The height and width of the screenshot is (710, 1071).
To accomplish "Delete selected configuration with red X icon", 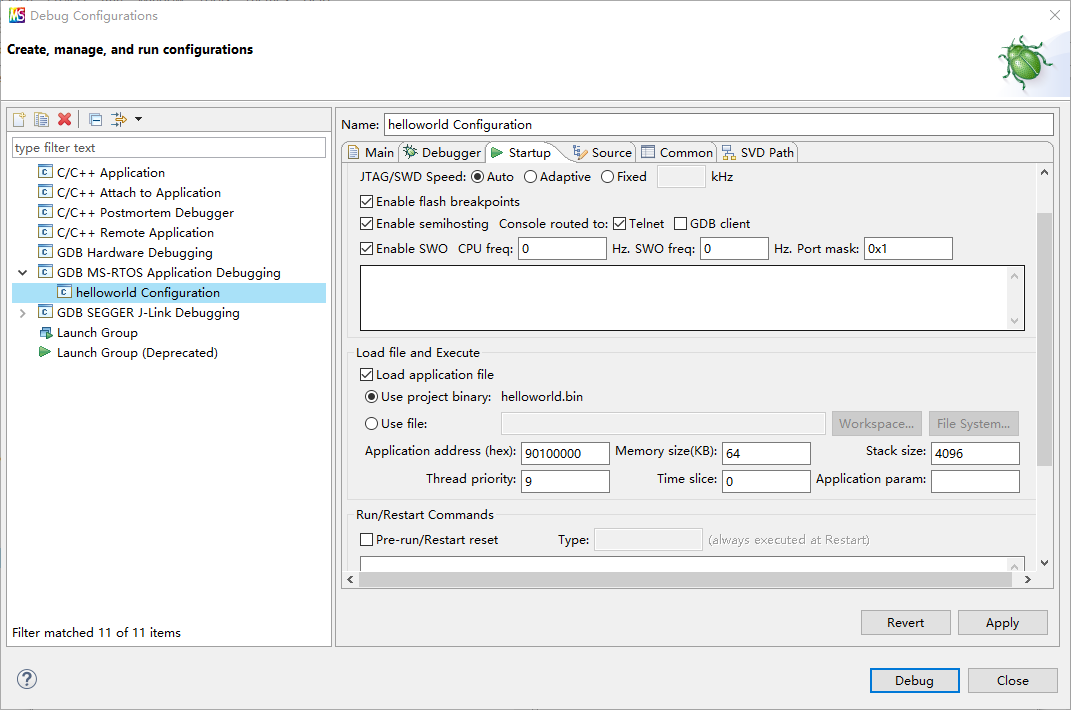I will coord(65,120).
